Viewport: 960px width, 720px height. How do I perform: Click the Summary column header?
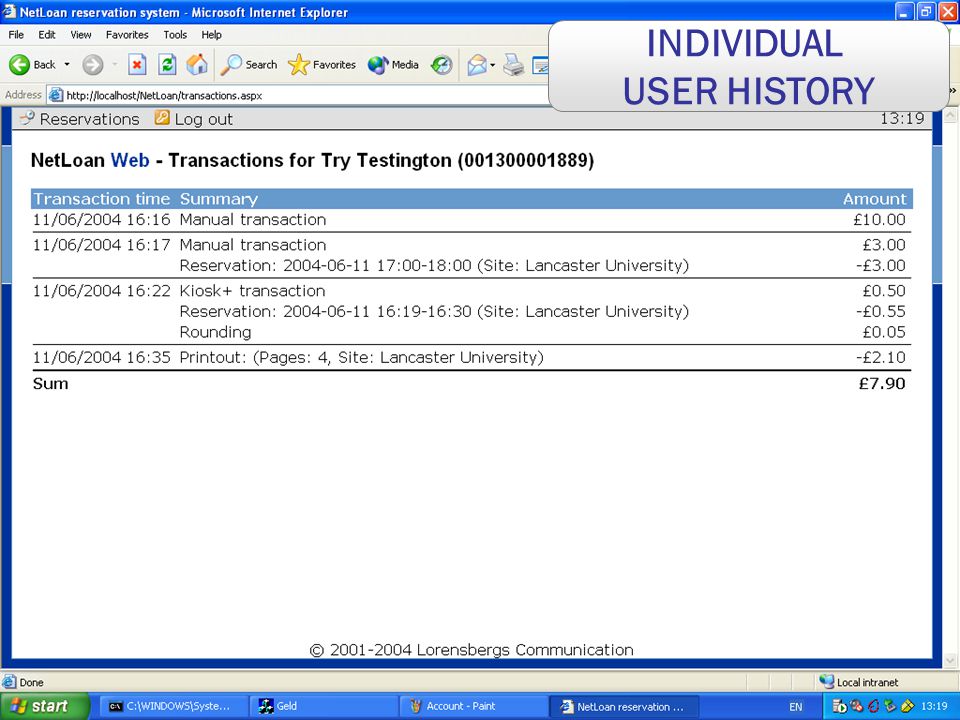click(219, 199)
